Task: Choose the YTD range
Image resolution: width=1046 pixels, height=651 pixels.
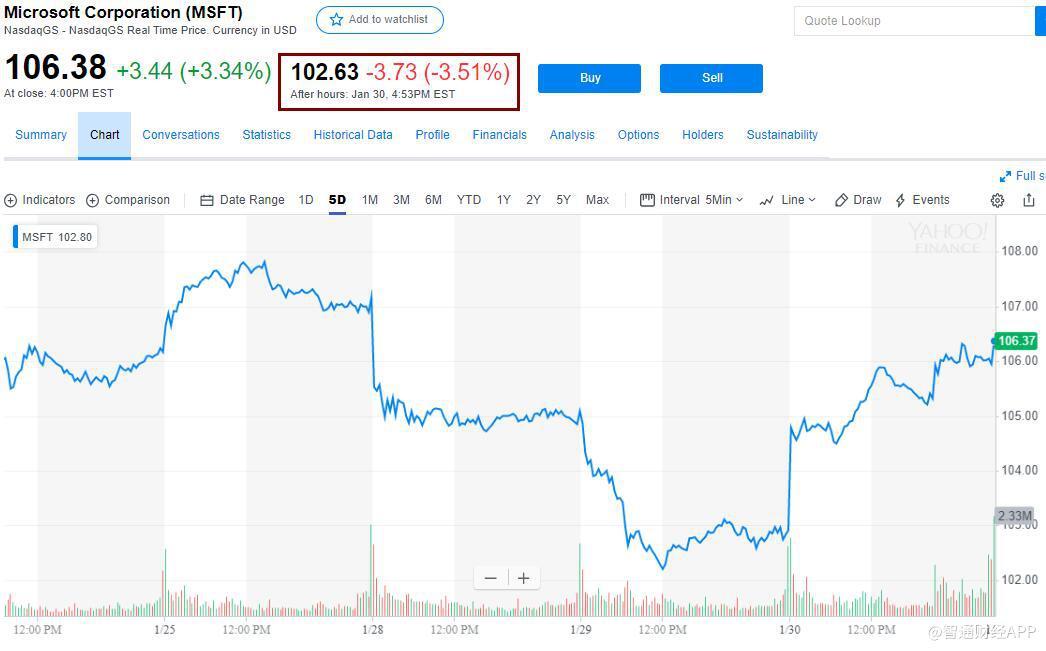Action: (469, 200)
